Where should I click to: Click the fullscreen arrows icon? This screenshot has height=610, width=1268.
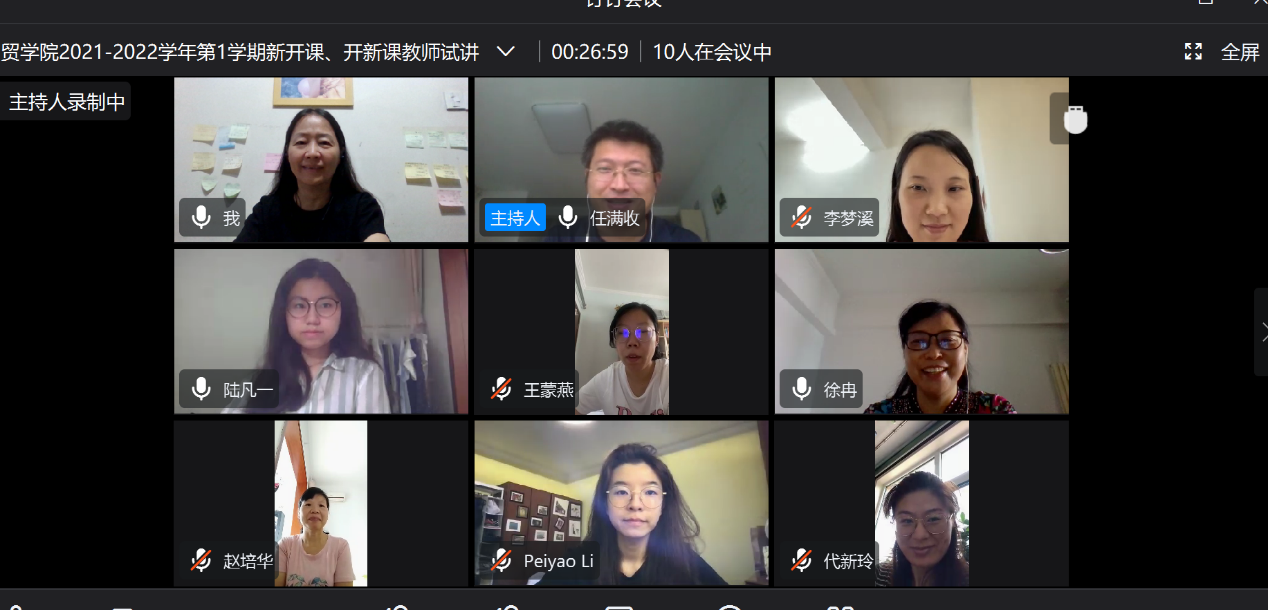pyautogui.click(x=1193, y=51)
